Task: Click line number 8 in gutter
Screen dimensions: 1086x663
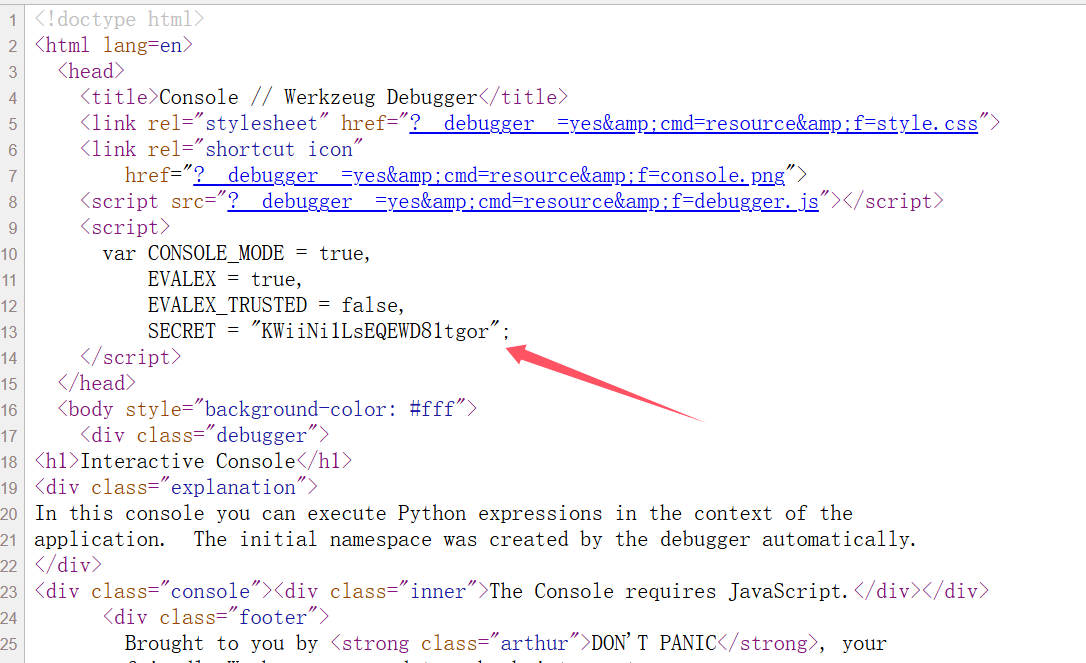Action: [12, 202]
